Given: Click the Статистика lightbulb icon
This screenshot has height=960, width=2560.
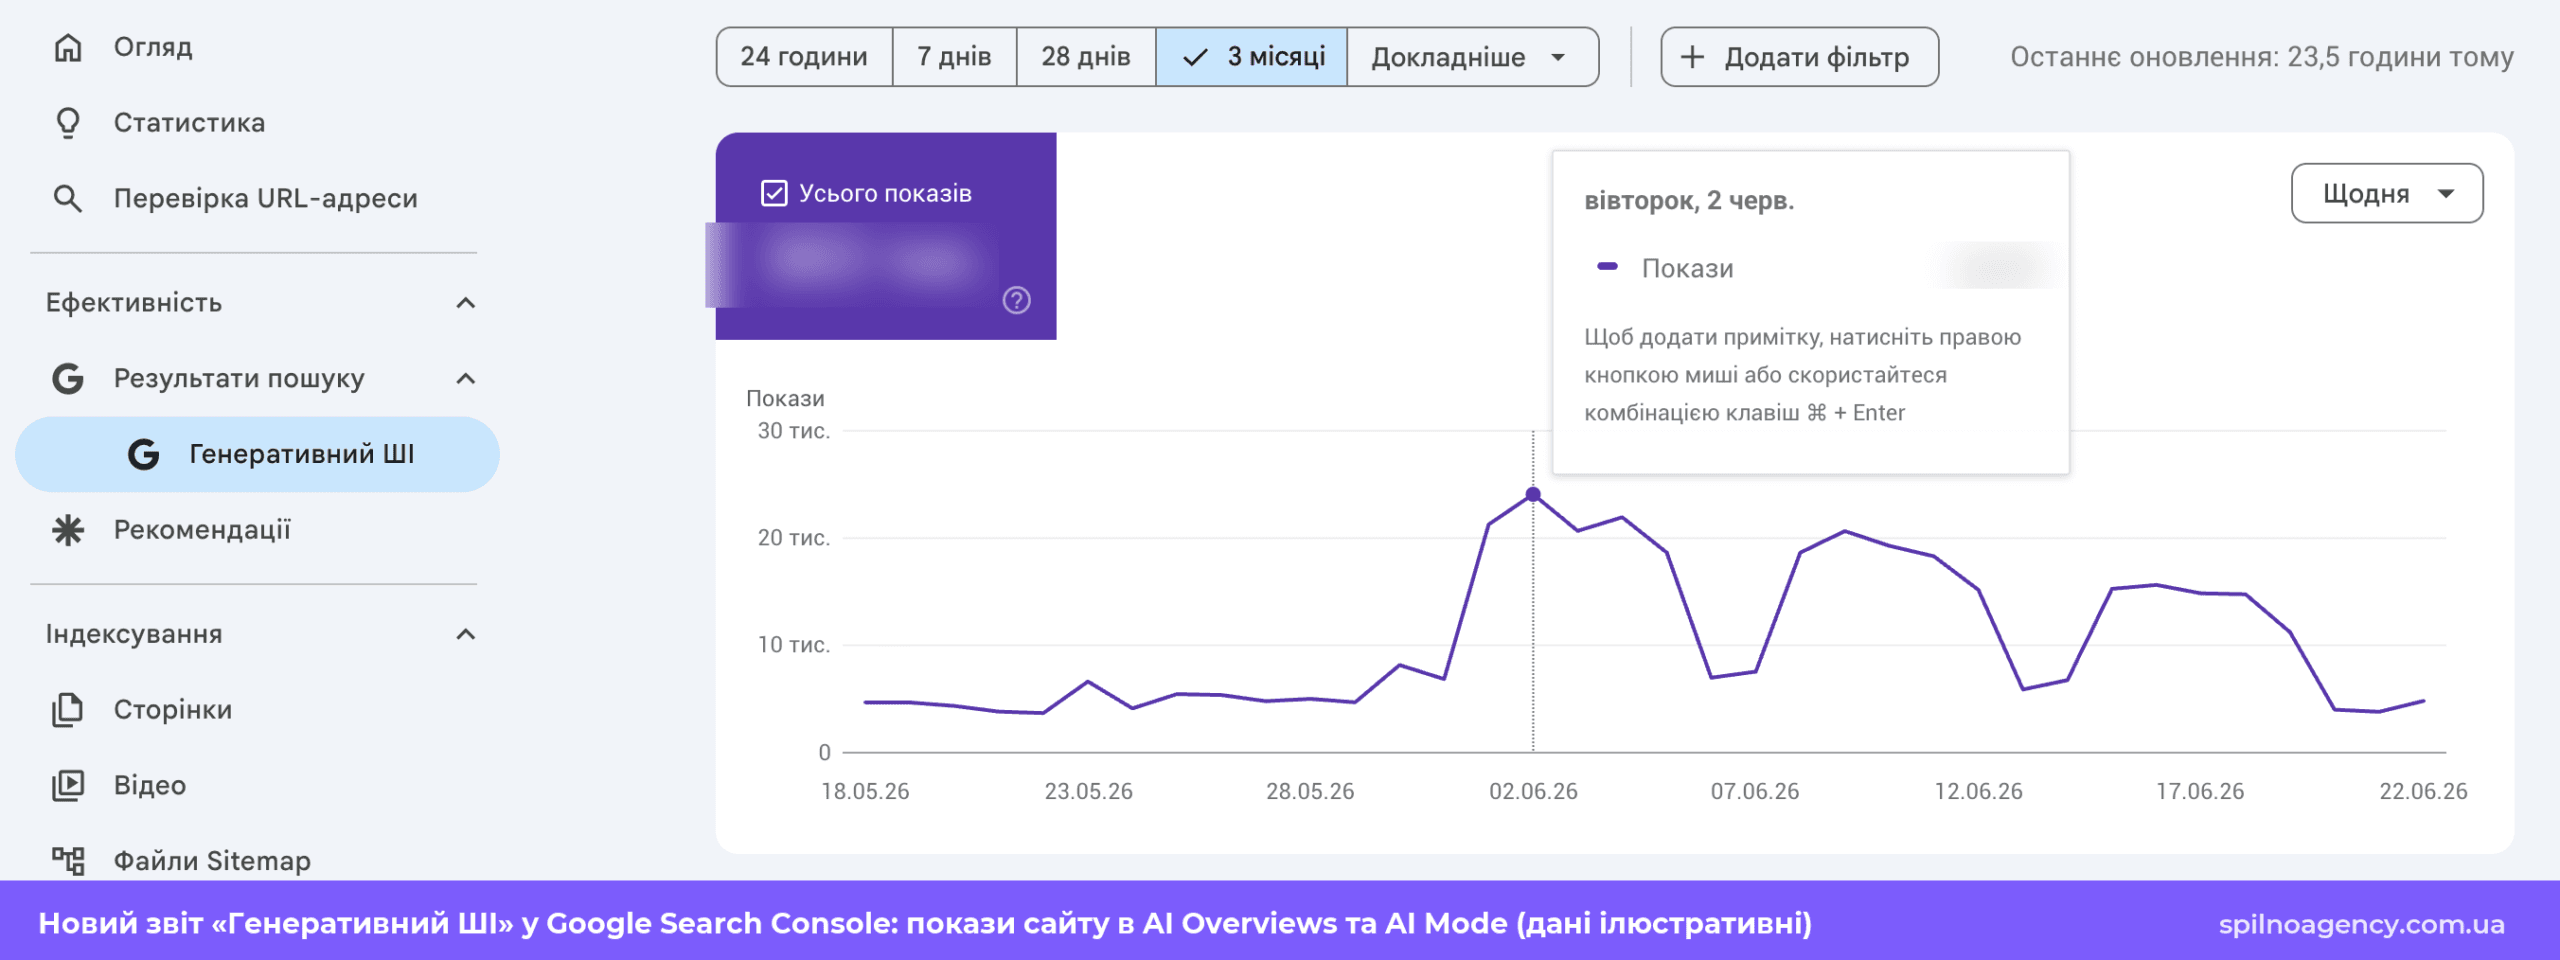Looking at the screenshot, I should (68, 123).
